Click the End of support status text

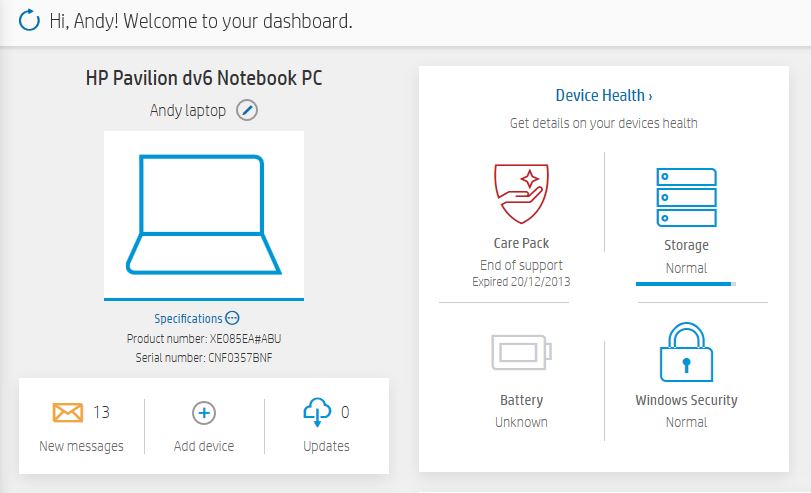[521, 265]
